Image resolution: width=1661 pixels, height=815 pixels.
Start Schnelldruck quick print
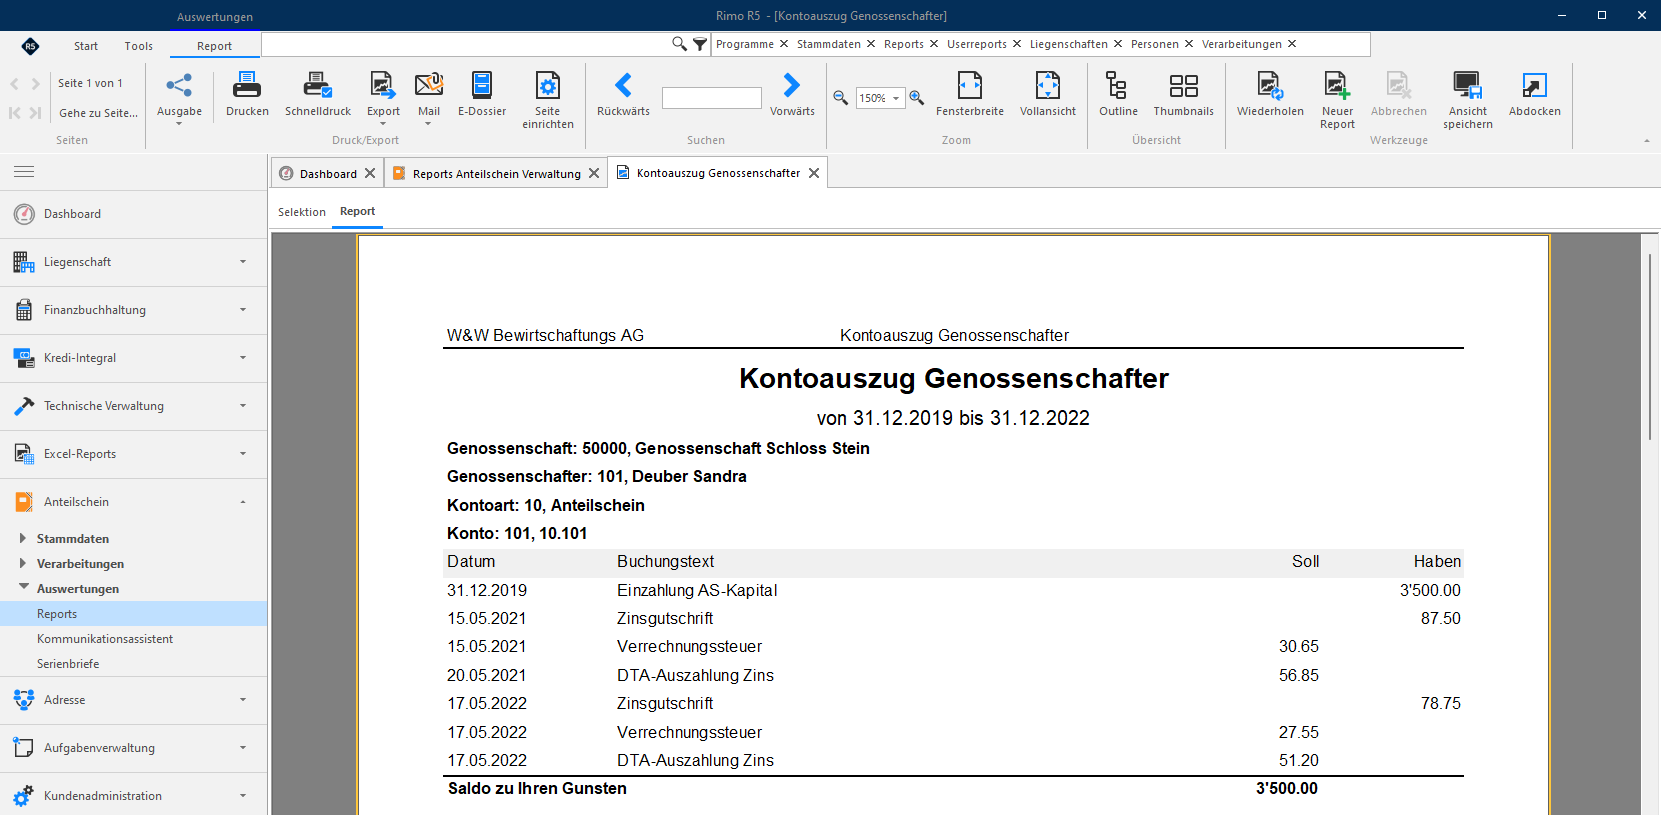tap(318, 95)
